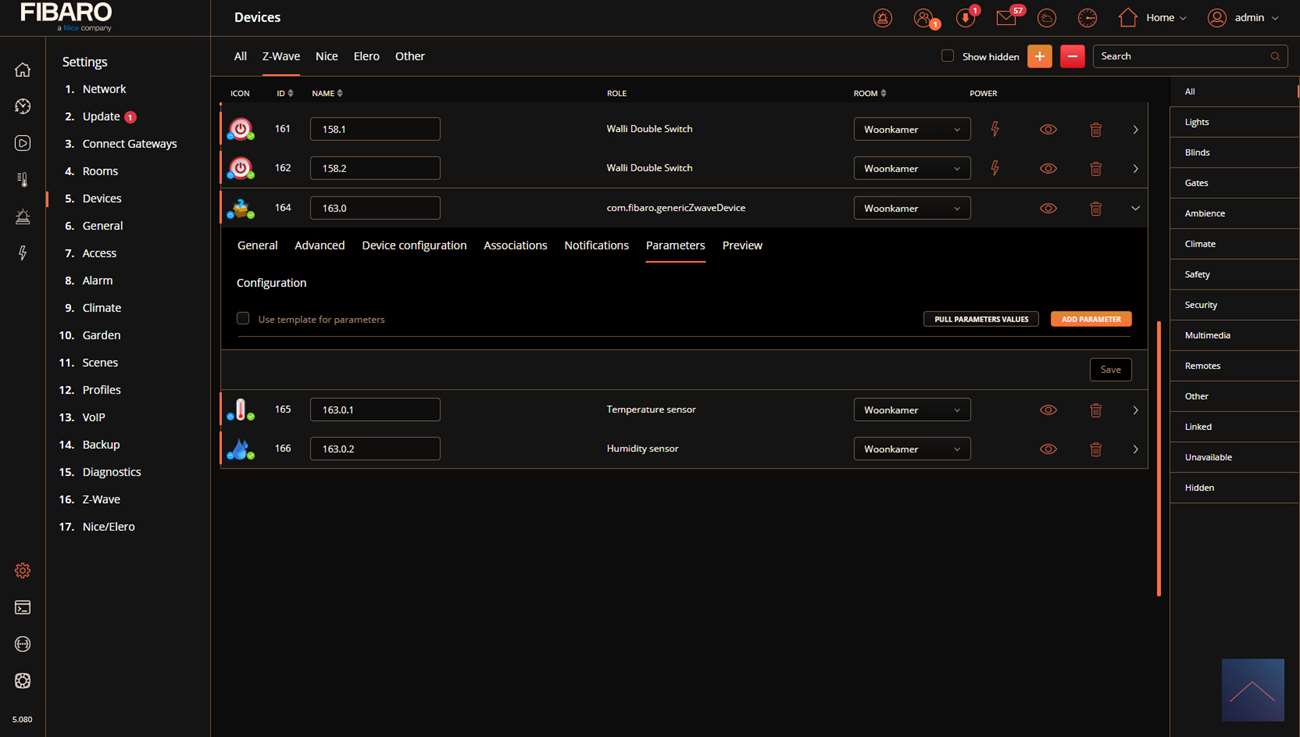Image resolution: width=1300 pixels, height=737 pixels.
Task: Select the Nice devices tab
Action: point(326,56)
